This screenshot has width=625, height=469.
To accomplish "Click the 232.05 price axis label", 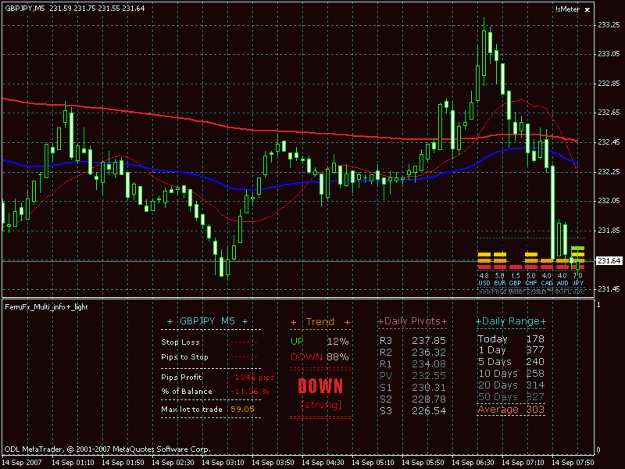I will click(x=609, y=200).
